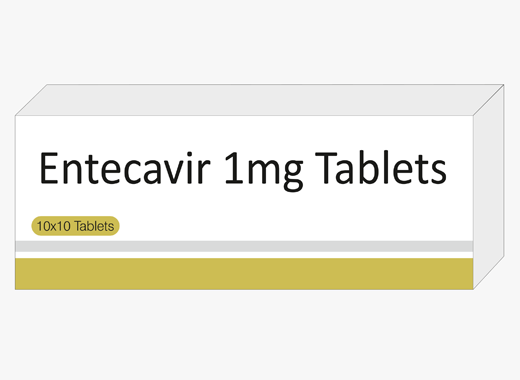The width and height of the screenshot is (520, 380).
Task: Click the capital E in Entecavir
Action: [50, 168]
